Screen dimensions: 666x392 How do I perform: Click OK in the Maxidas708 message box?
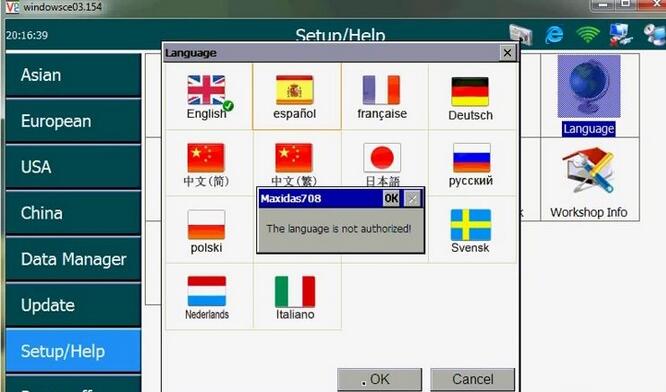tap(391, 198)
